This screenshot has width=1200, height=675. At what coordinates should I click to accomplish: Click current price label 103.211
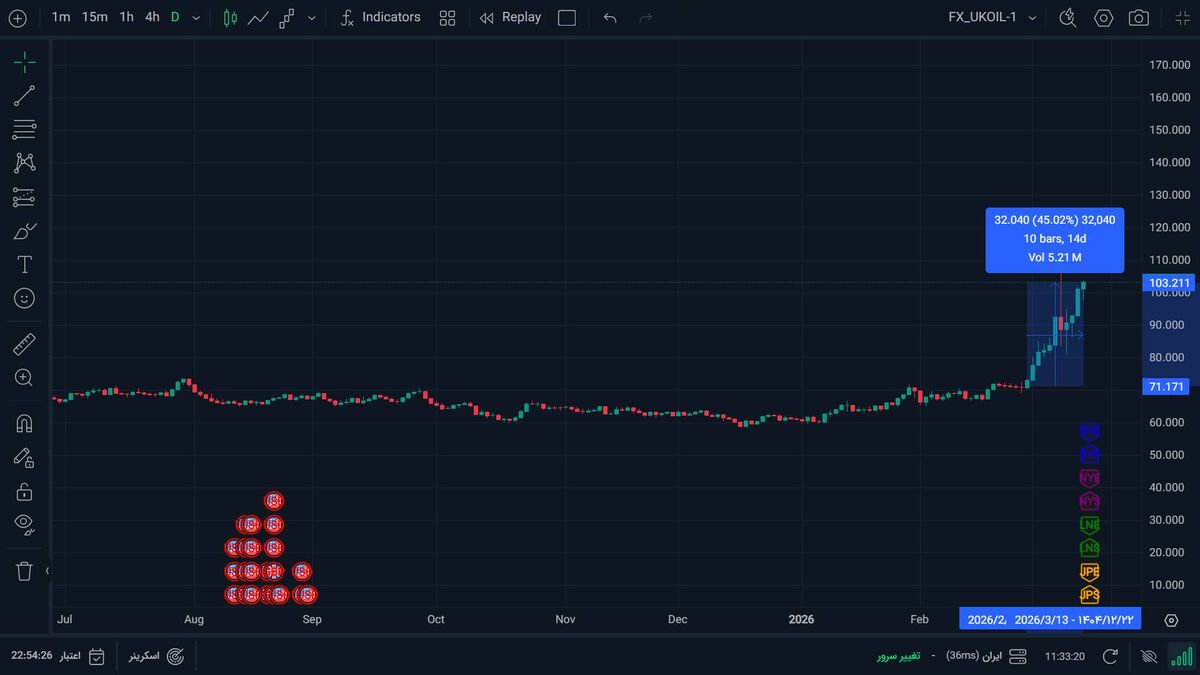[x=1170, y=283]
